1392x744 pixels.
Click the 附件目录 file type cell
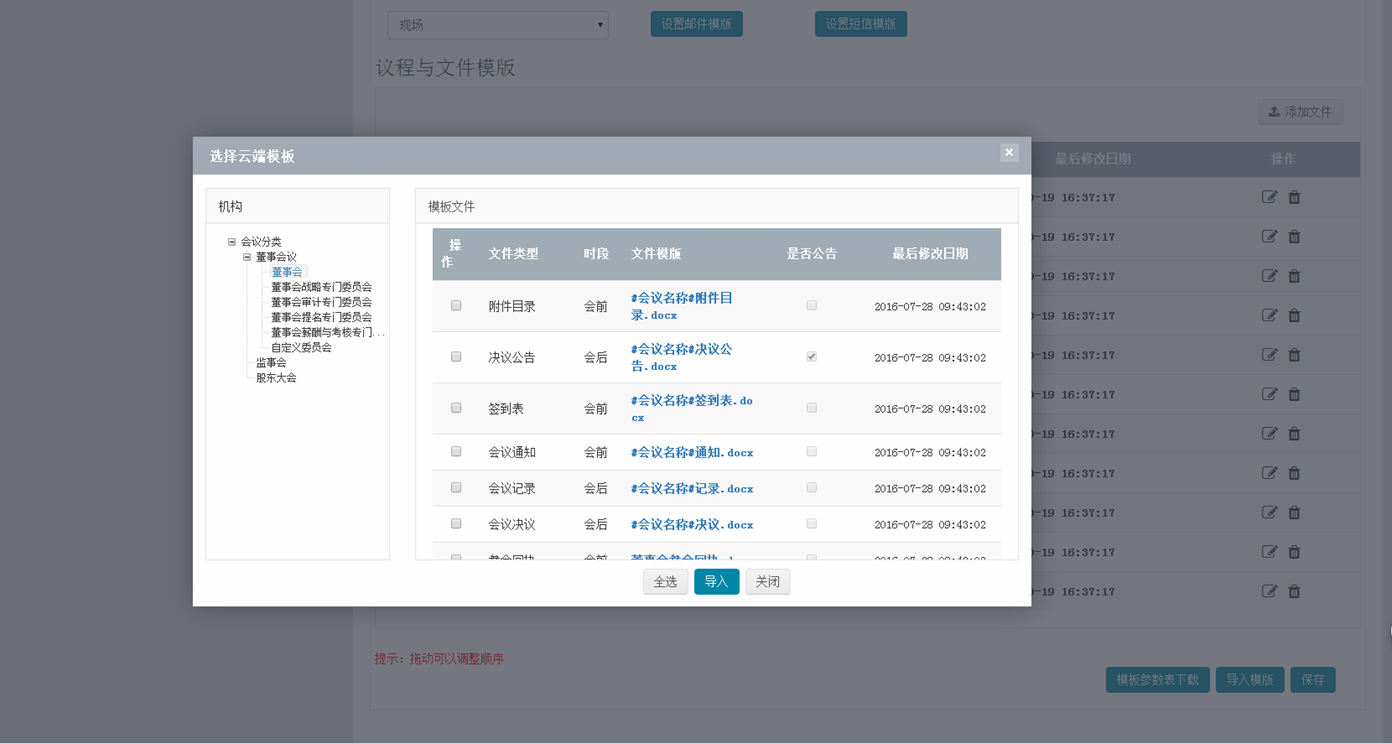tap(512, 307)
